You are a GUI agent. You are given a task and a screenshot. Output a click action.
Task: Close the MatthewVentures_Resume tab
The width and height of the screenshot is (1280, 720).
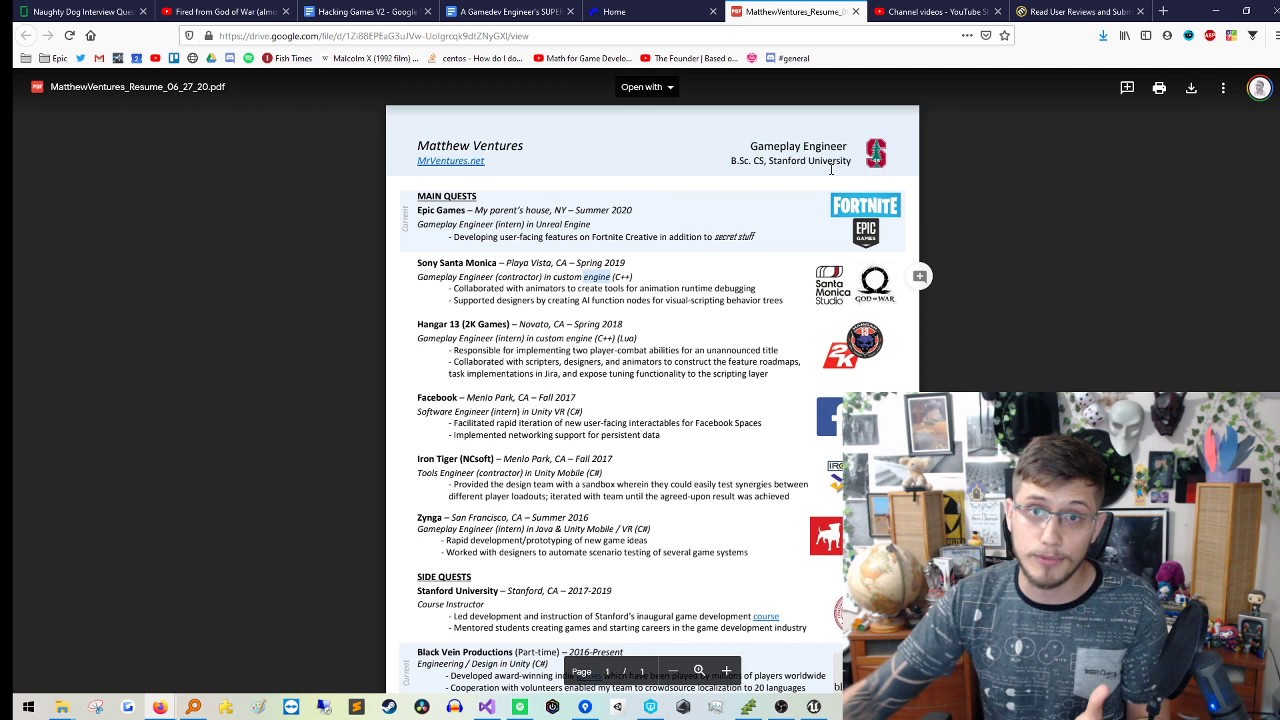point(855,12)
